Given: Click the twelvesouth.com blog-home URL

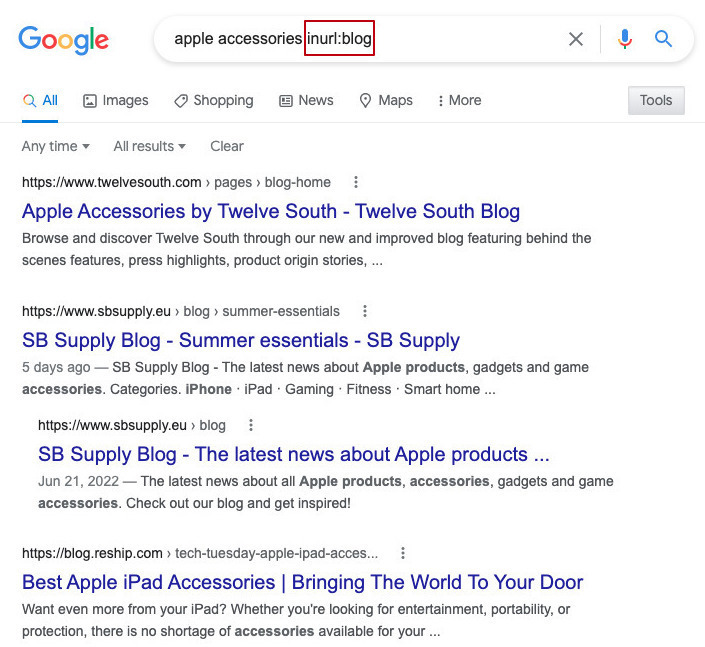Looking at the screenshot, I should pos(176,182).
